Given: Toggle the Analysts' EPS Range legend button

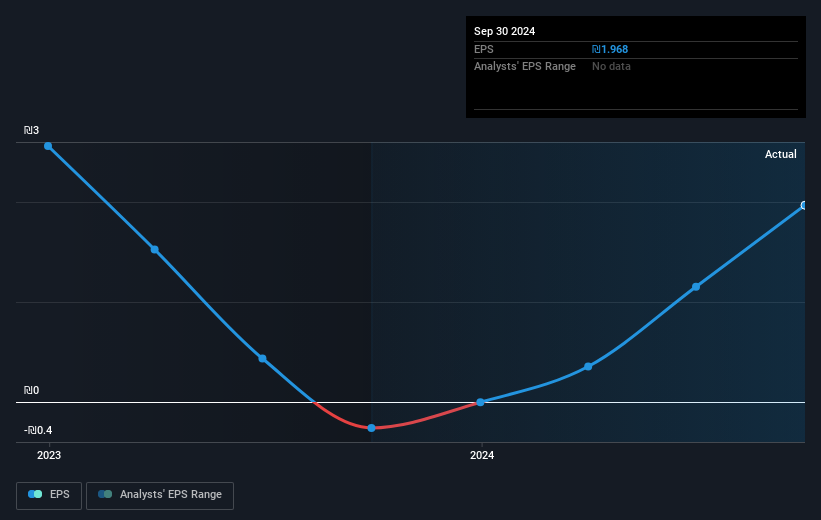Looking at the screenshot, I should tap(160, 495).
